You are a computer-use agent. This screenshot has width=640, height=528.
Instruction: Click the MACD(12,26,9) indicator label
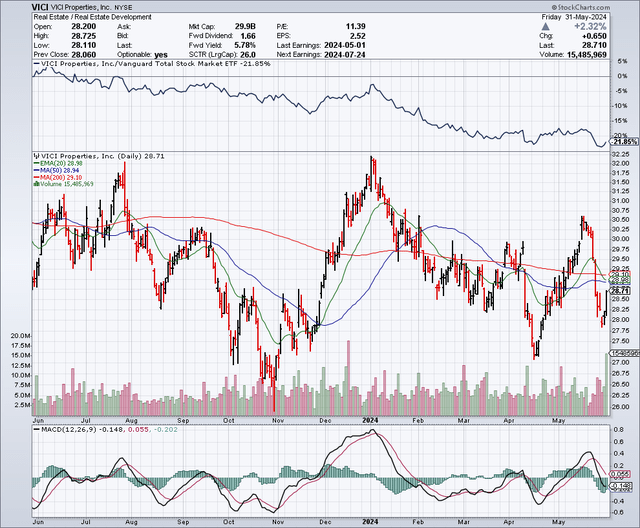[x=70, y=423]
